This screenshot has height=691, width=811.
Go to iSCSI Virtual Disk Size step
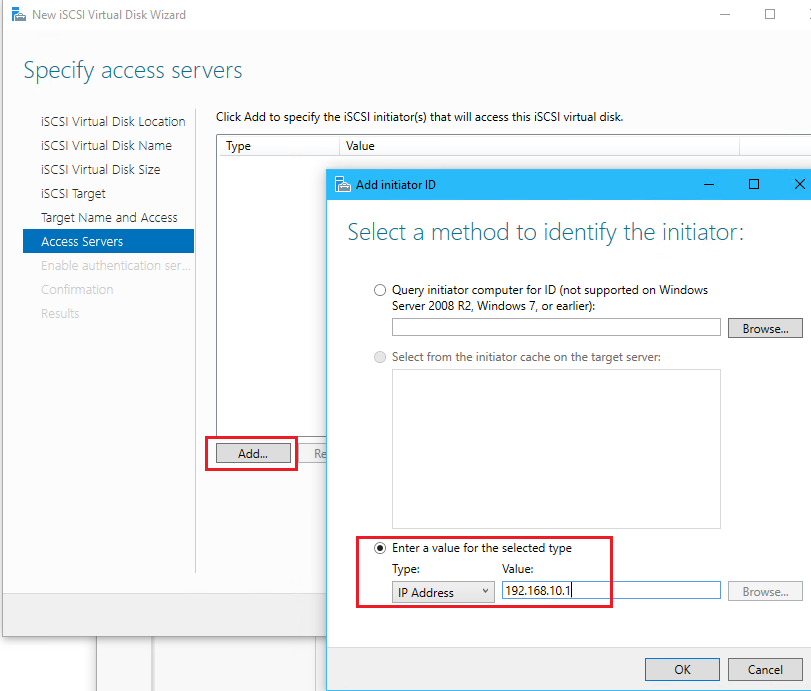pyautogui.click(x=100, y=170)
